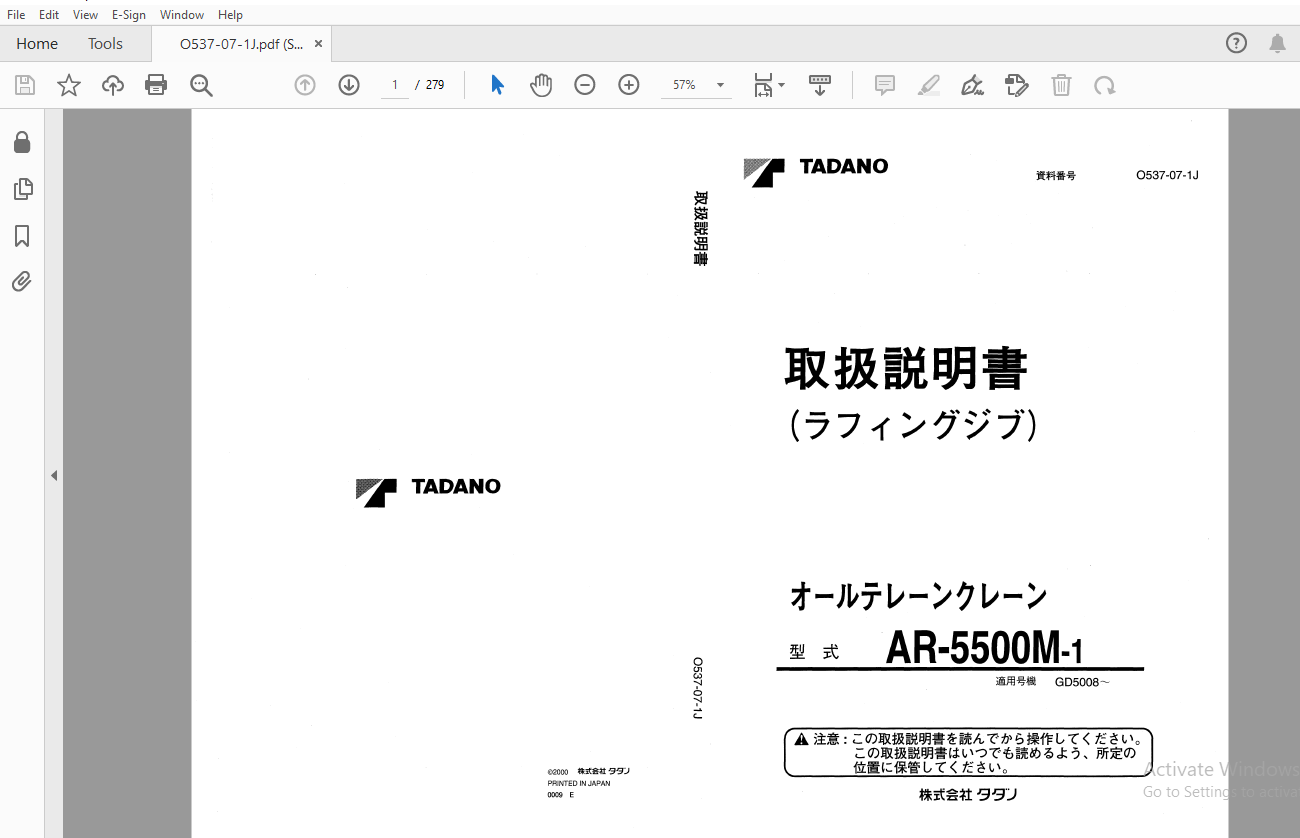
Task: Expand the left navigation pane arrow
Action: coord(54,476)
